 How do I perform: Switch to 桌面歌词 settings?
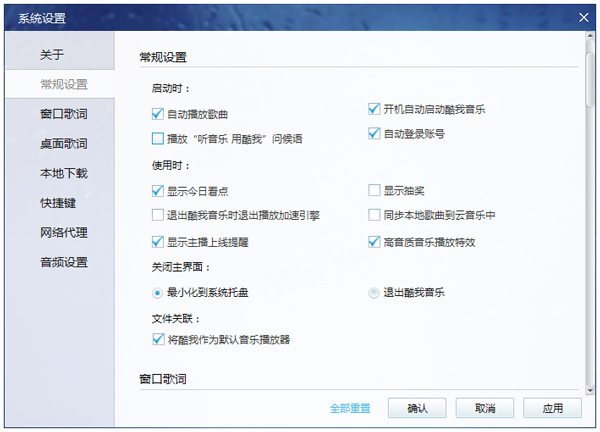click(64, 144)
